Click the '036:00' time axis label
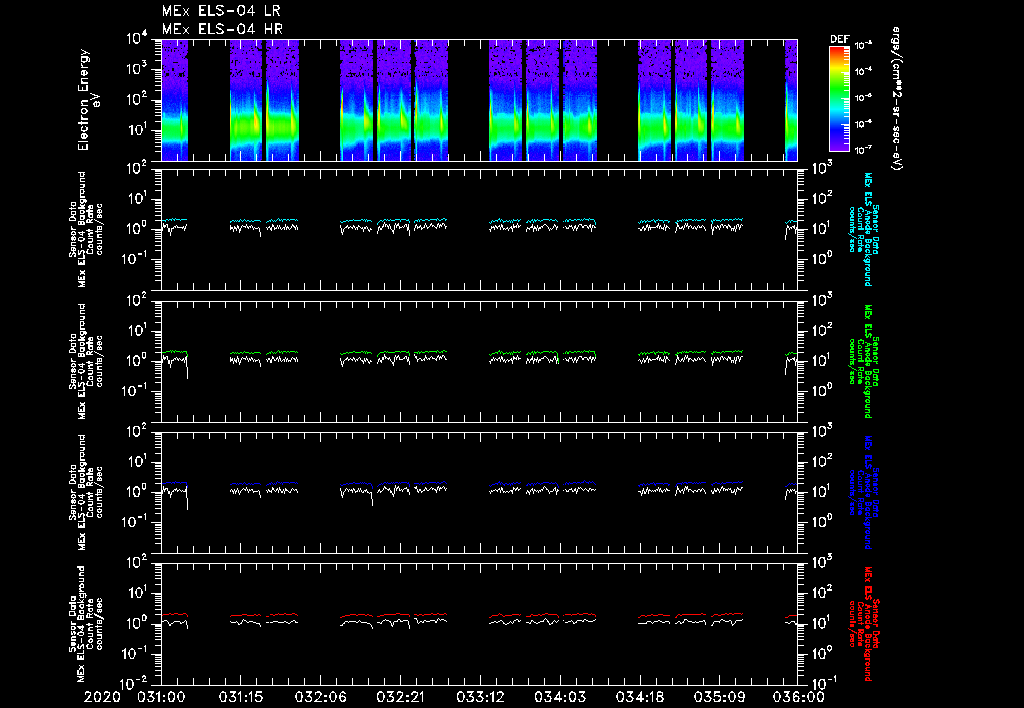 tap(800, 697)
